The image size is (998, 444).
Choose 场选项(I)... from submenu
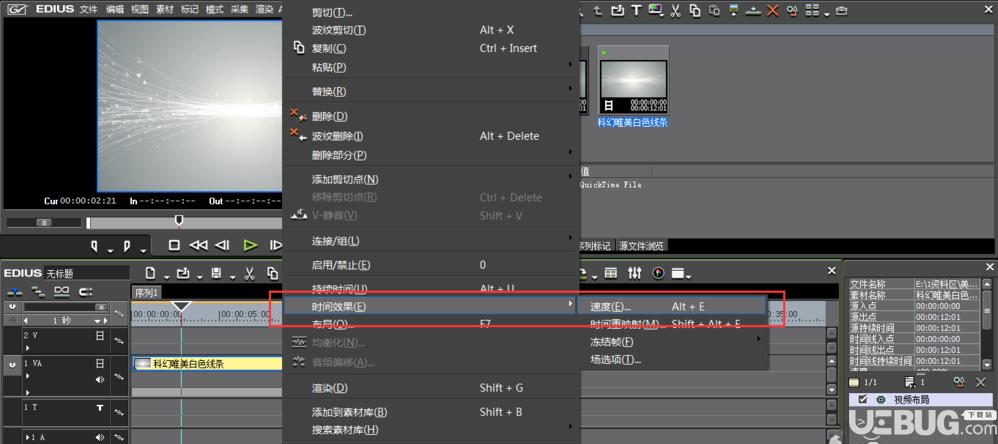click(675, 360)
